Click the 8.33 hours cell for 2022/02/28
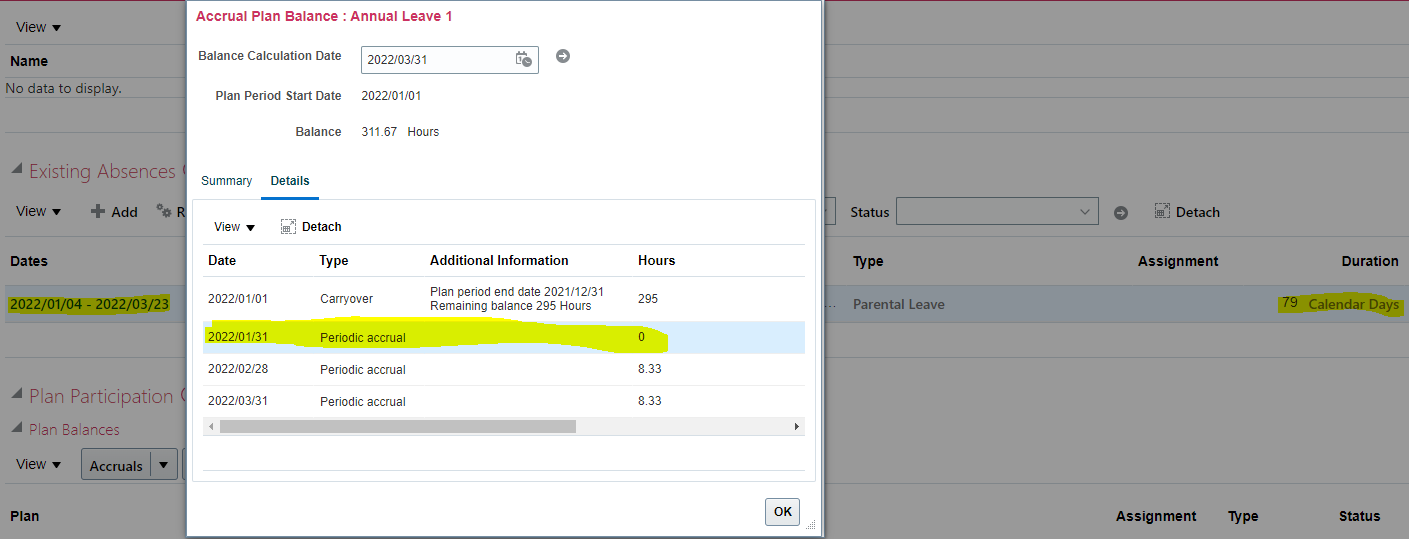Image resolution: width=1409 pixels, height=539 pixels. pos(650,369)
